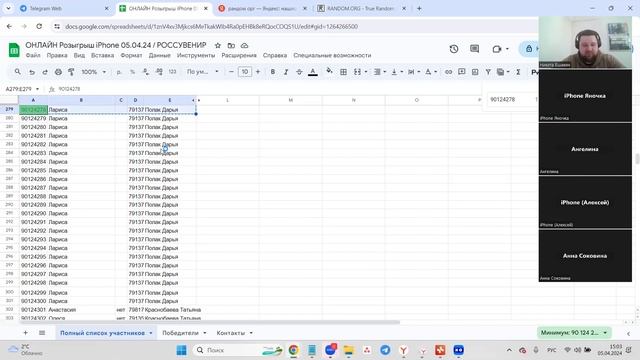This screenshot has width=640, height=360.
Task: Toggle bold formatting
Action: 273,72
